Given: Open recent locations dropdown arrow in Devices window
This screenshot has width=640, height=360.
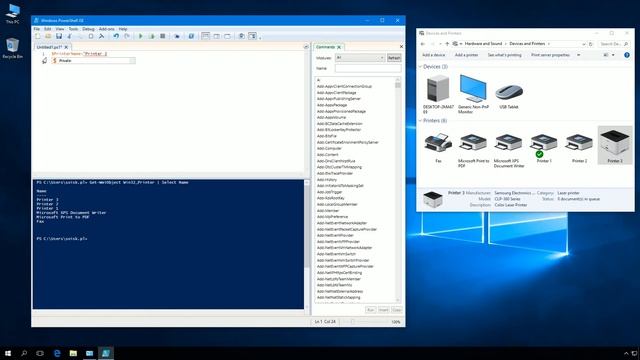Looking at the screenshot, I should (x=440, y=44).
